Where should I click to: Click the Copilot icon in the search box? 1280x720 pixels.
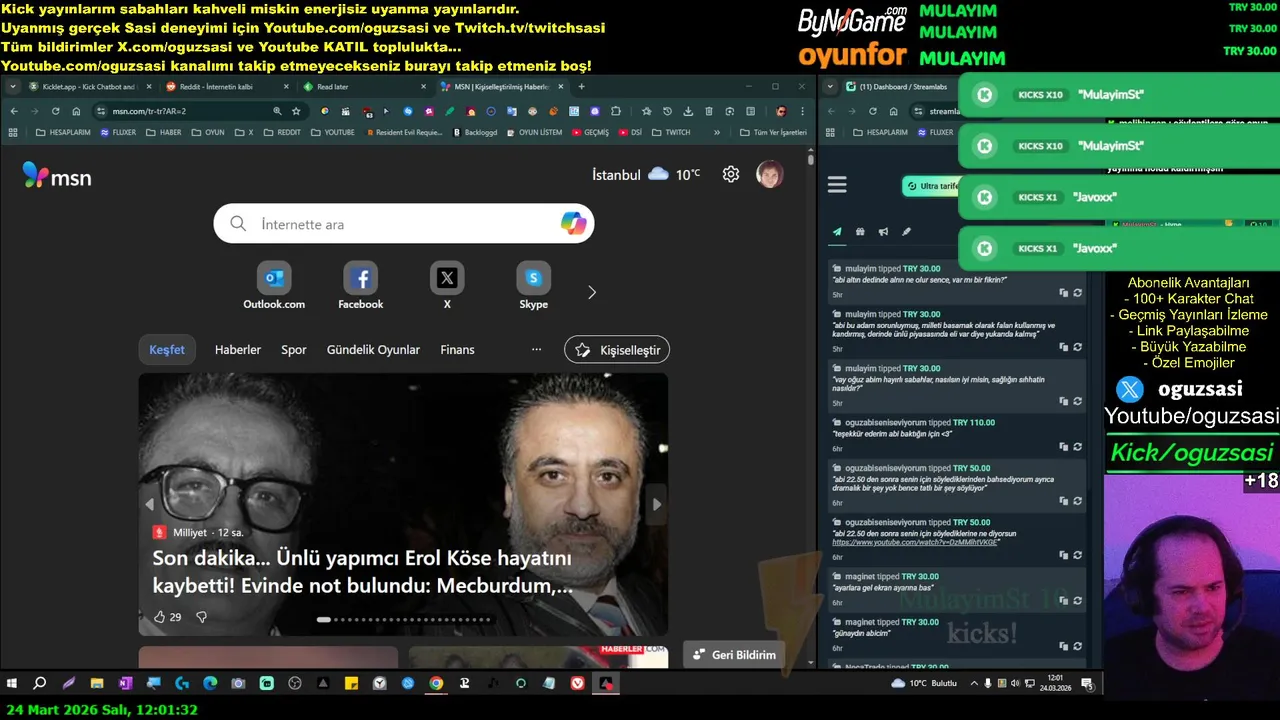click(x=573, y=224)
